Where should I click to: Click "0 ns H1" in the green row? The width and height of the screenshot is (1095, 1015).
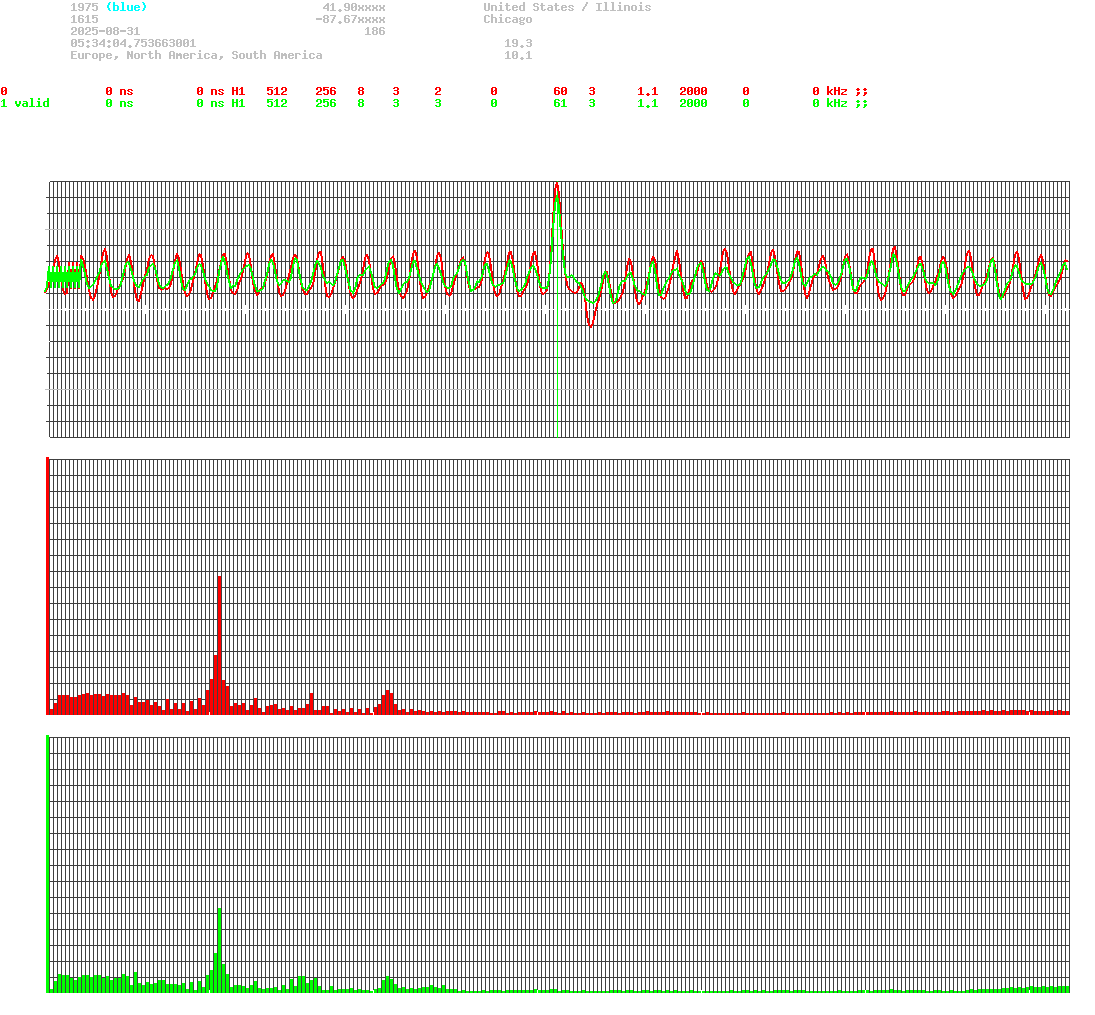pyautogui.click(x=221, y=103)
